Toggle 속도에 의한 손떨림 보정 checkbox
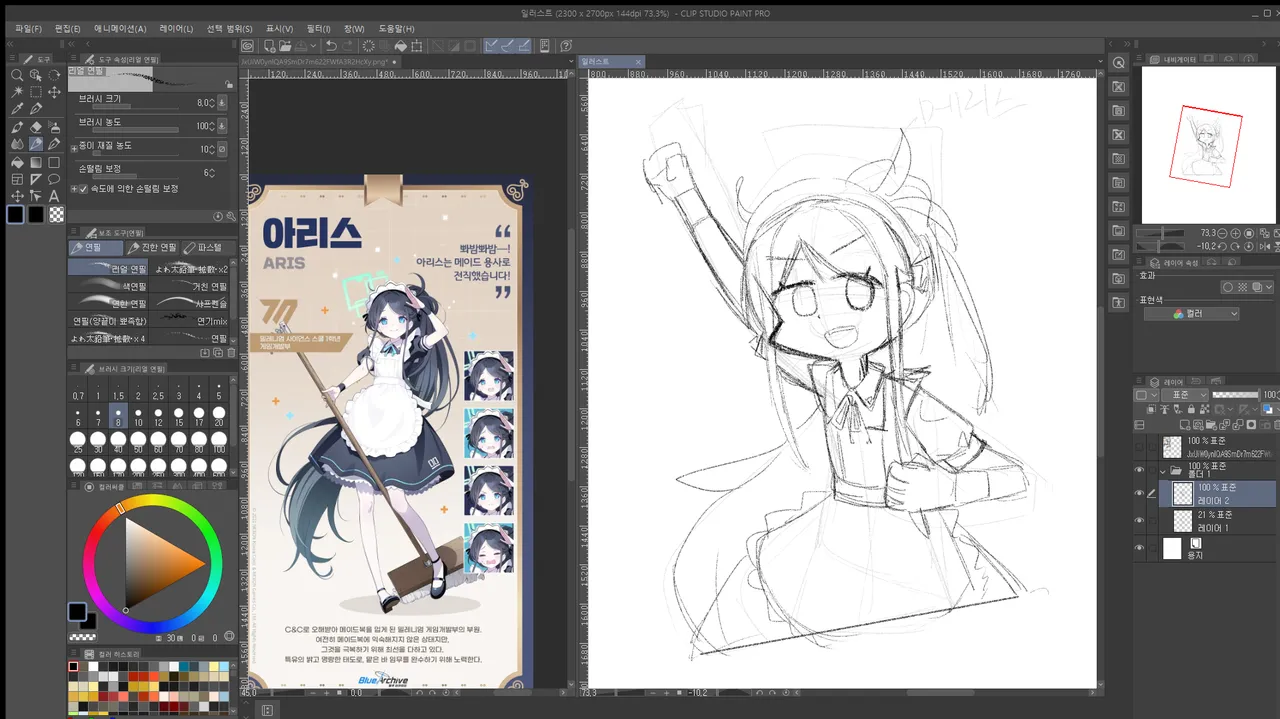Image resolution: width=1280 pixels, height=719 pixels. (x=83, y=189)
